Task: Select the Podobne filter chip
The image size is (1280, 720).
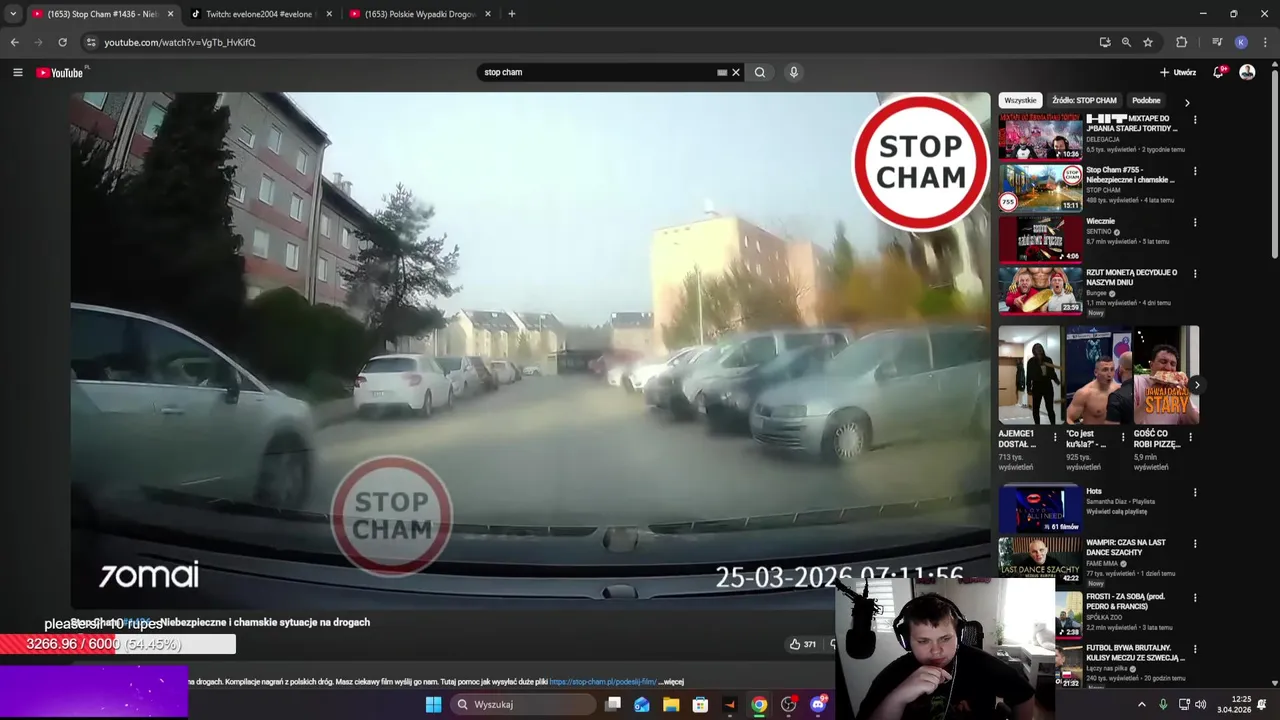Action: [x=1146, y=101]
